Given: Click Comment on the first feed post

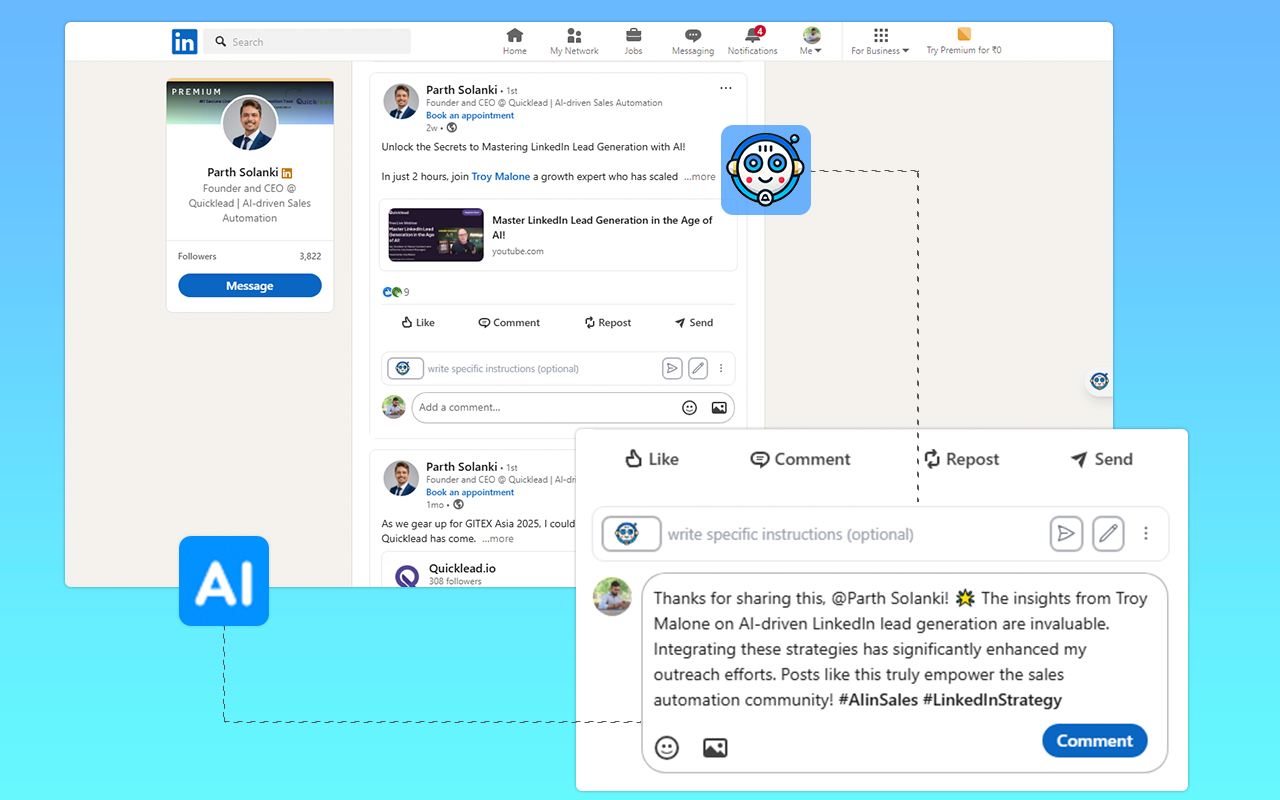Looking at the screenshot, I should click(x=509, y=322).
